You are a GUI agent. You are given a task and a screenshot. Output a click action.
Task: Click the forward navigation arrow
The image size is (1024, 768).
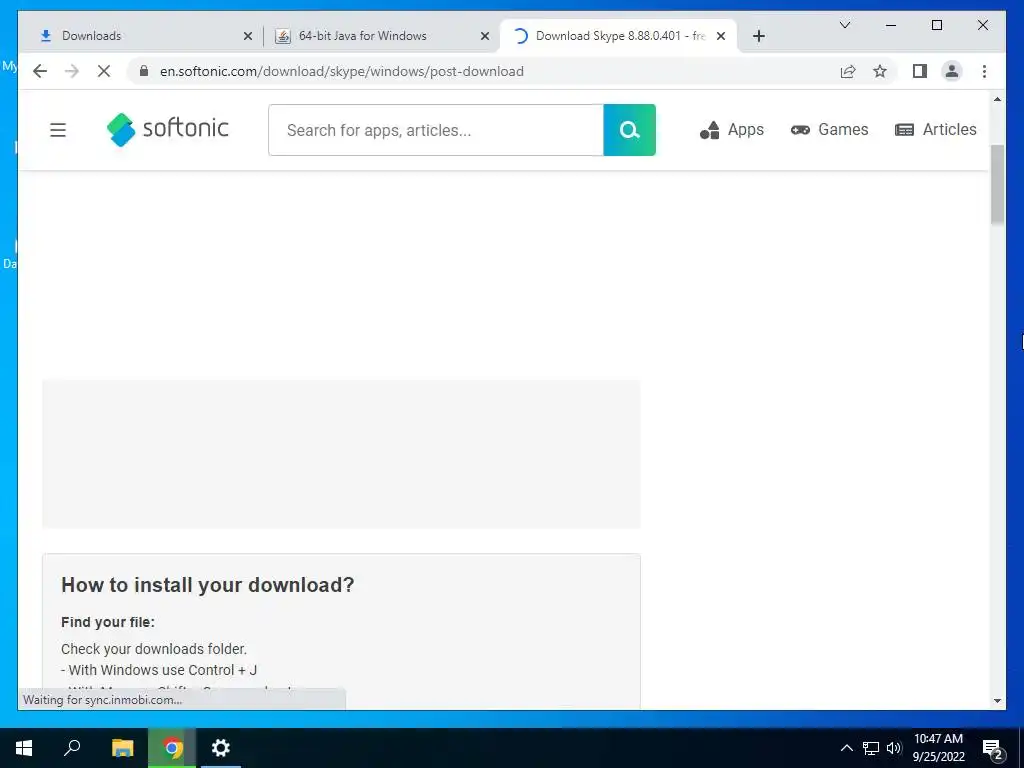point(72,71)
